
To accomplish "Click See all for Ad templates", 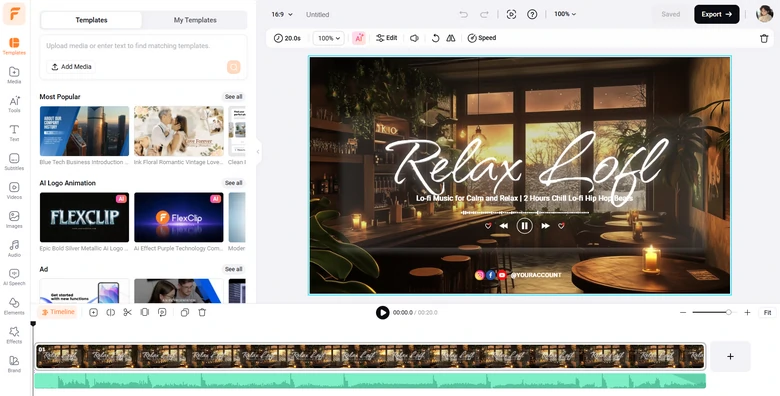I will (233, 269).
